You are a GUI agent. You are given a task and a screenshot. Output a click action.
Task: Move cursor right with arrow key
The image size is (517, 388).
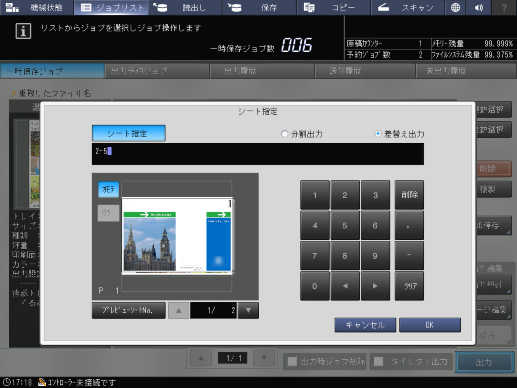(375, 286)
